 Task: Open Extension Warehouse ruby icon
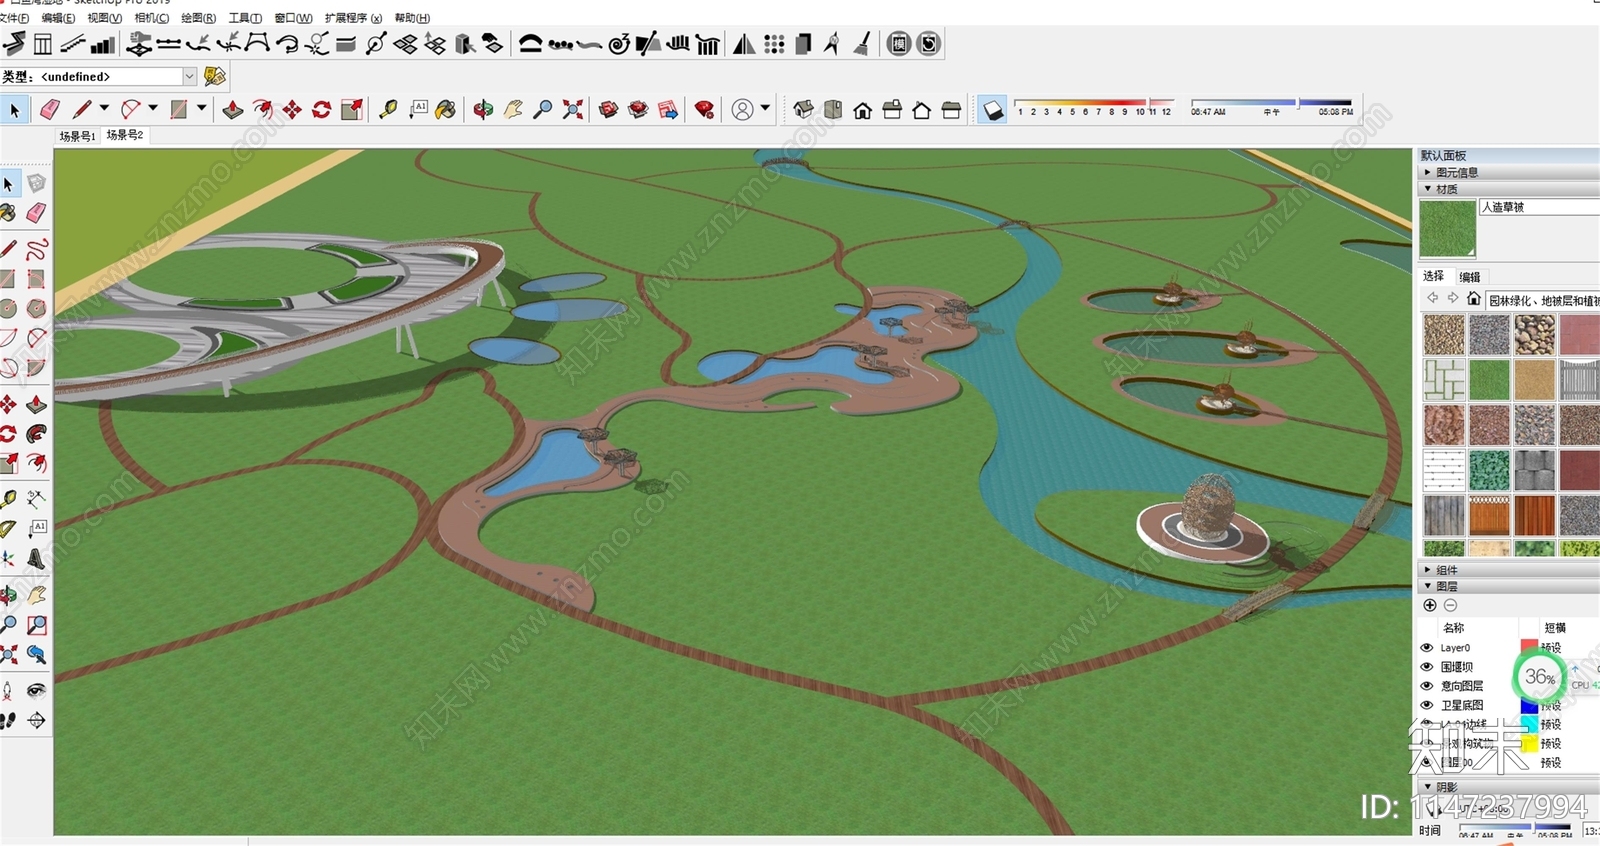704,110
